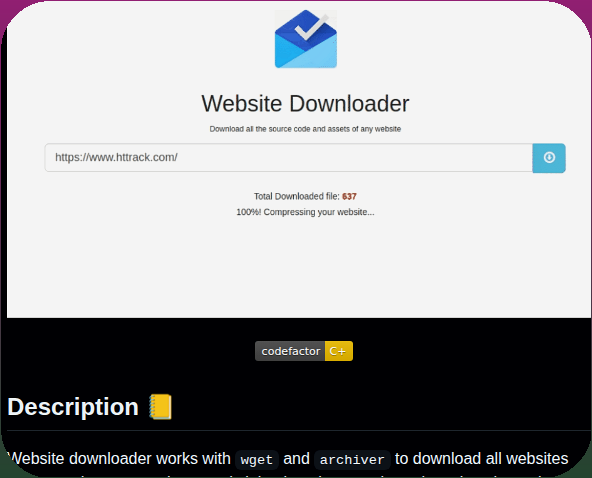
Task: Click the yellow C+ grade badge section
Action: point(339,351)
